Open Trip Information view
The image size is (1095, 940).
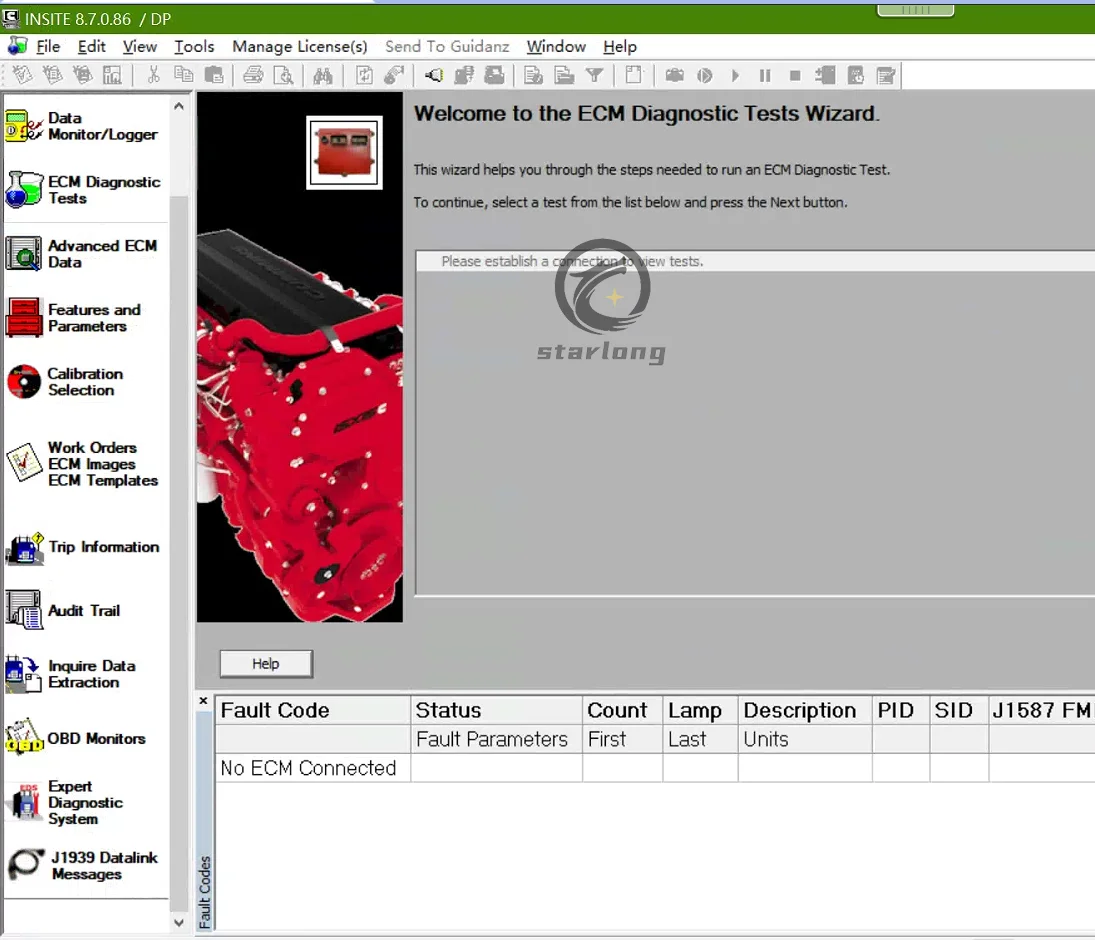(83, 548)
